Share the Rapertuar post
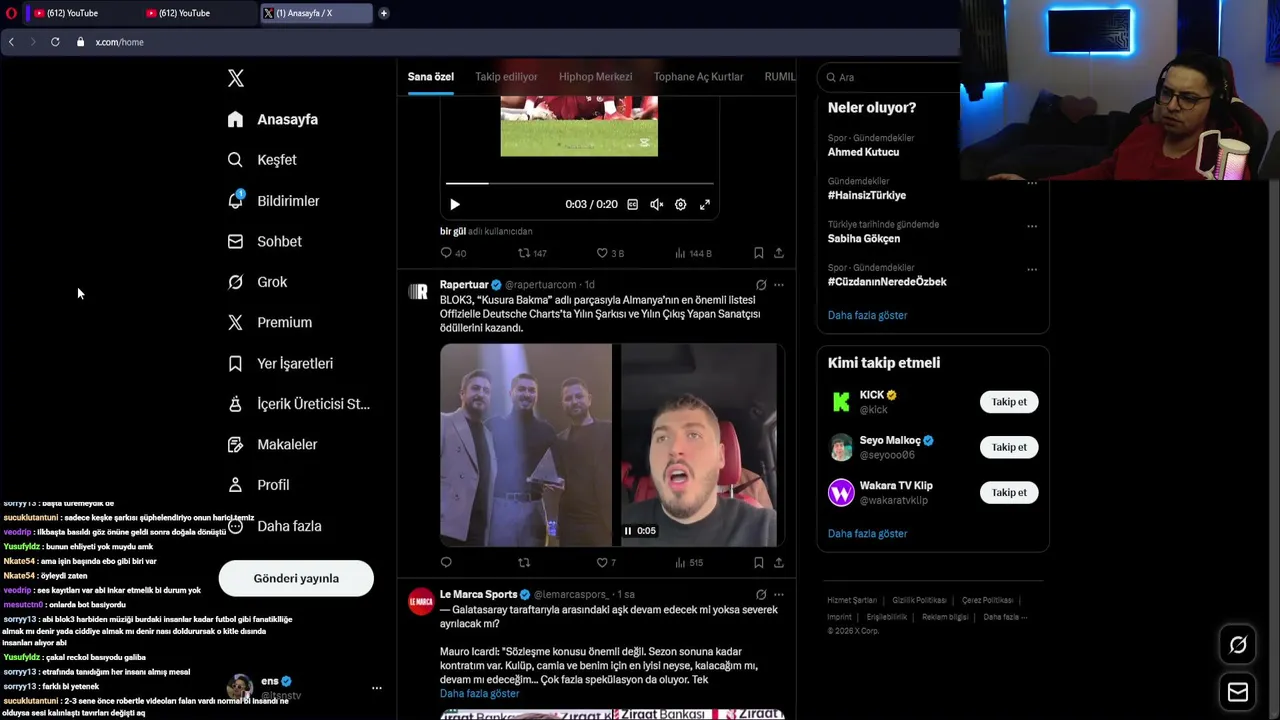The height and width of the screenshot is (720, 1280). point(779,562)
